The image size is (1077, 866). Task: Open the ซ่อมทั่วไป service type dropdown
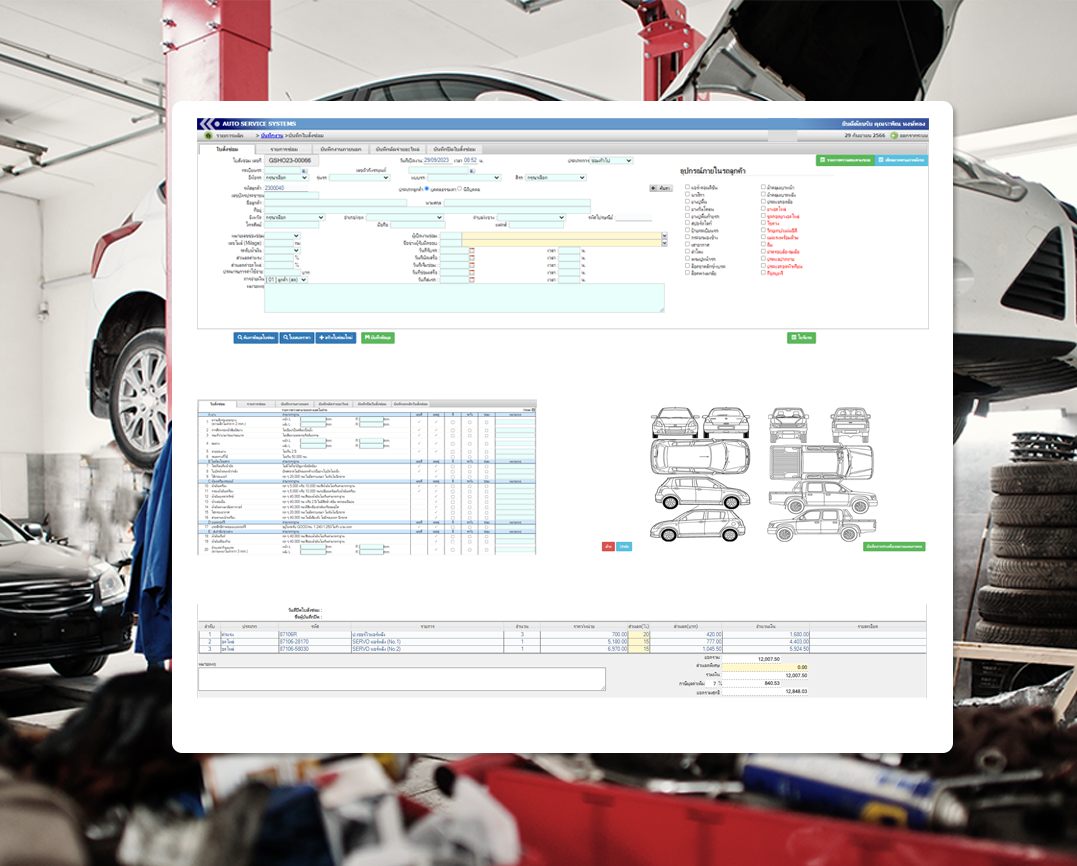coord(611,160)
